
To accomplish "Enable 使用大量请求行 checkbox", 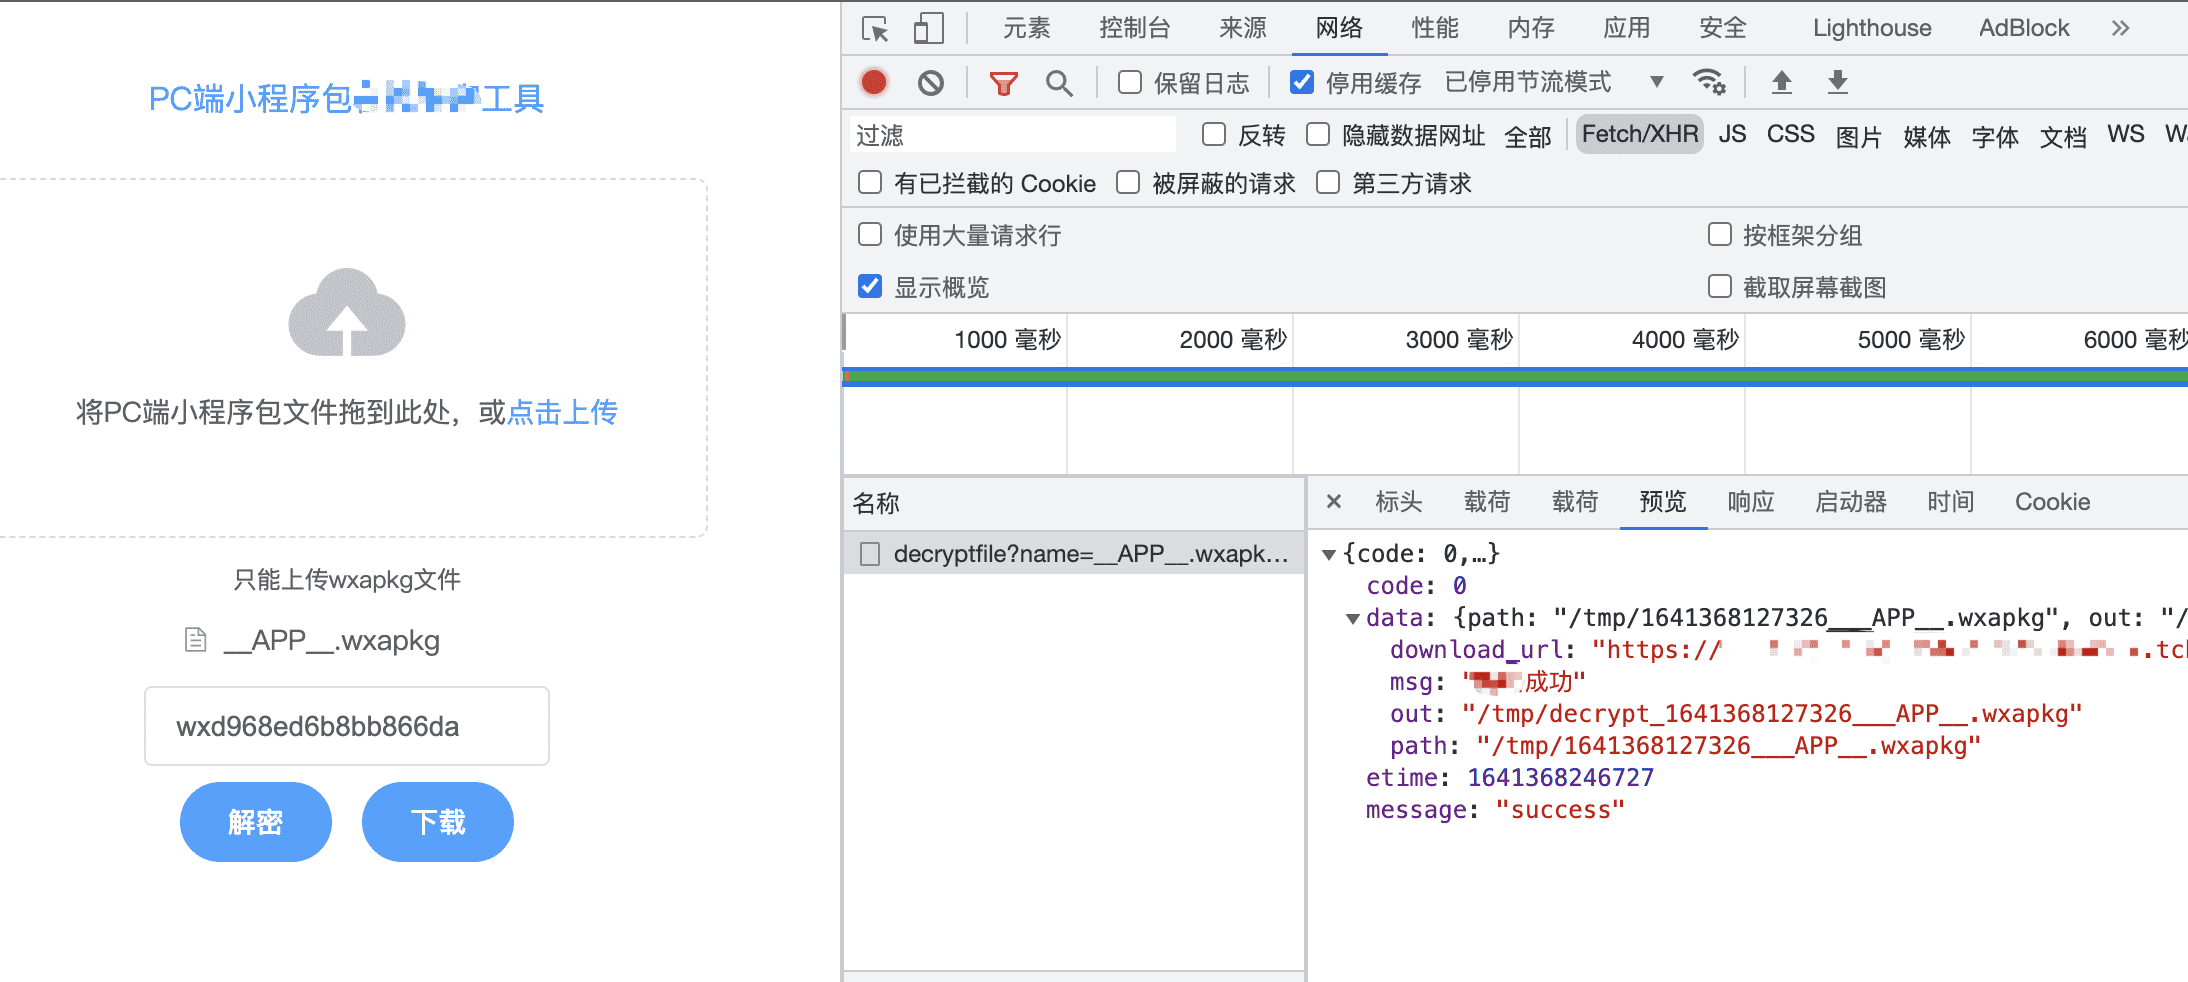I will click(870, 234).
